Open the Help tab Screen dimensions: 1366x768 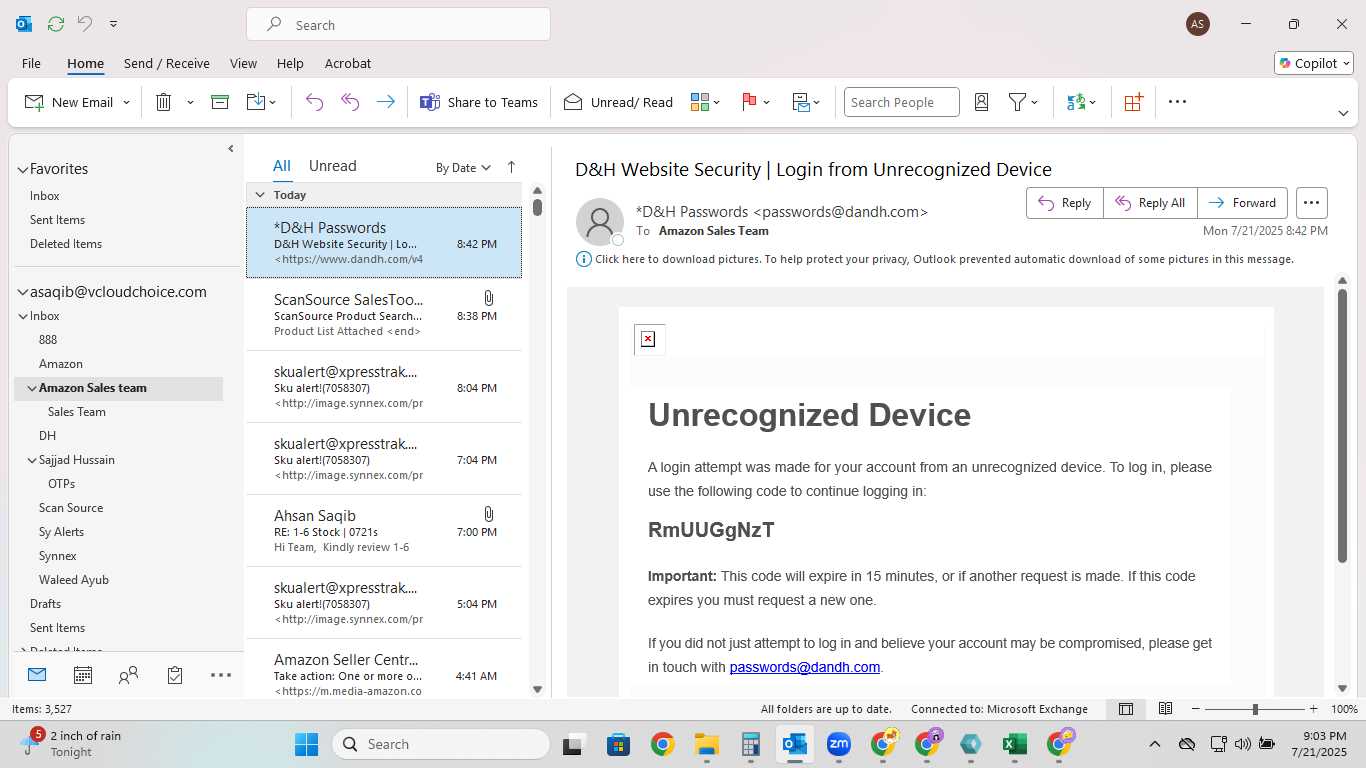point(290,63)
